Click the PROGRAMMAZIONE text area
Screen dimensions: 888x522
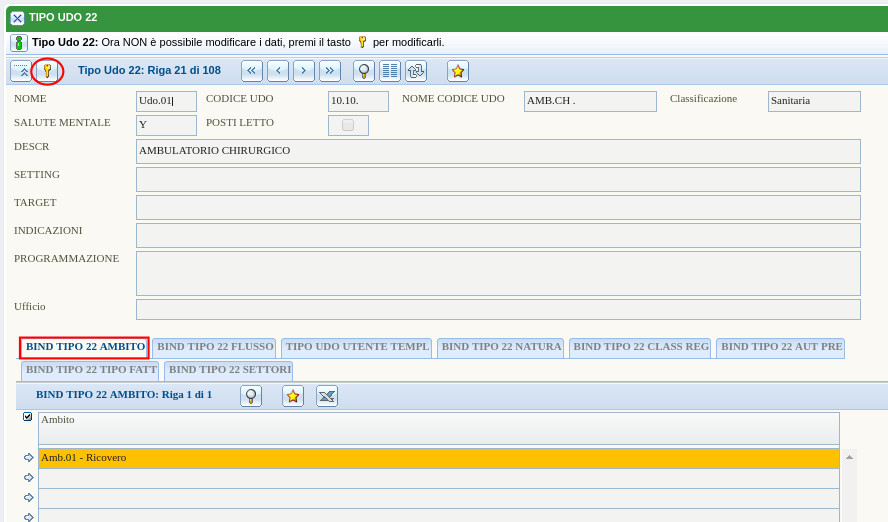pos(498,273)
